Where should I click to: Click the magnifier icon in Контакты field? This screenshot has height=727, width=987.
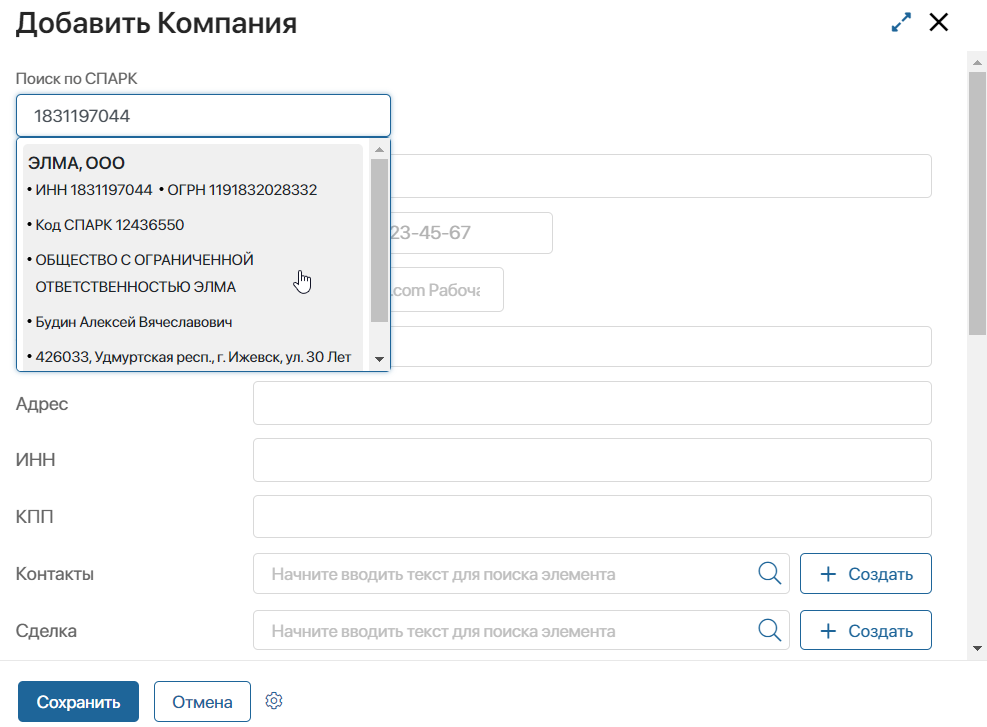tap(769, 573)
